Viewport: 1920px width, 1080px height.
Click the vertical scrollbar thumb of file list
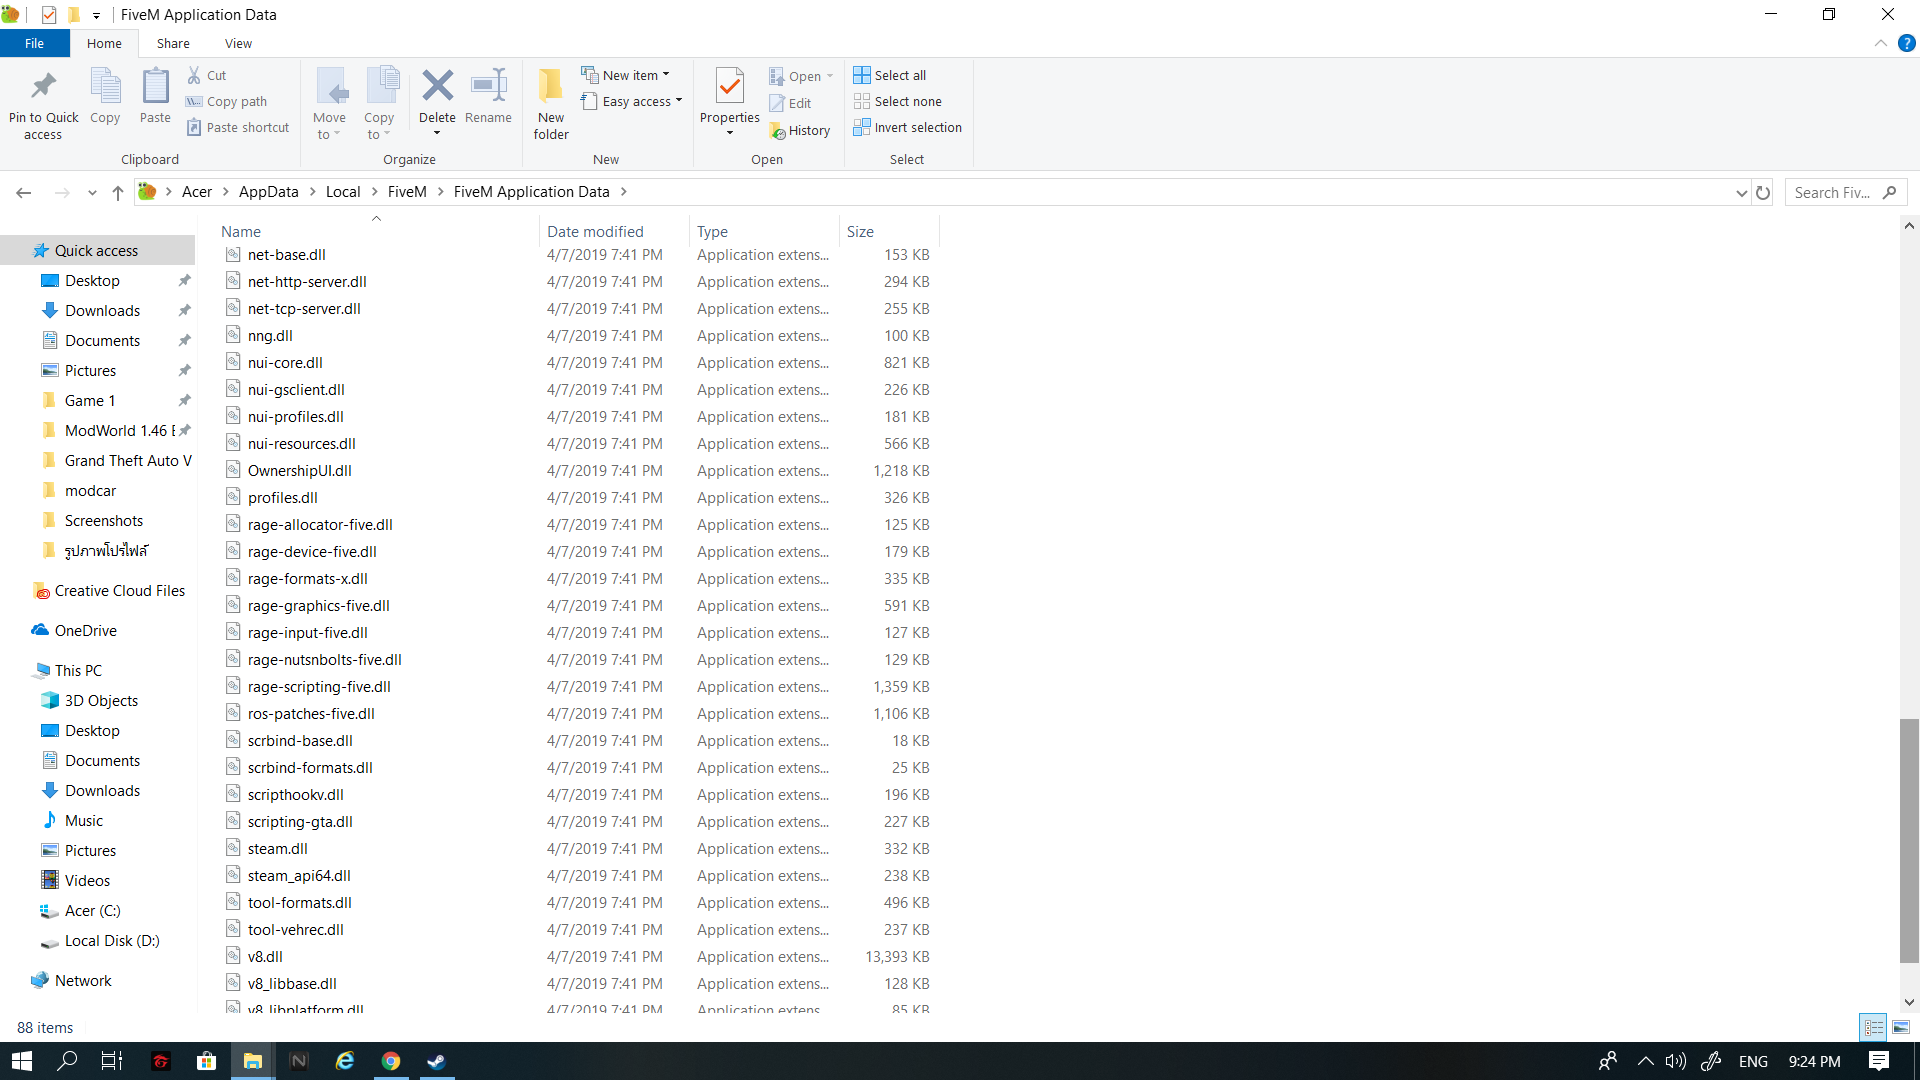coord(1909,840)
